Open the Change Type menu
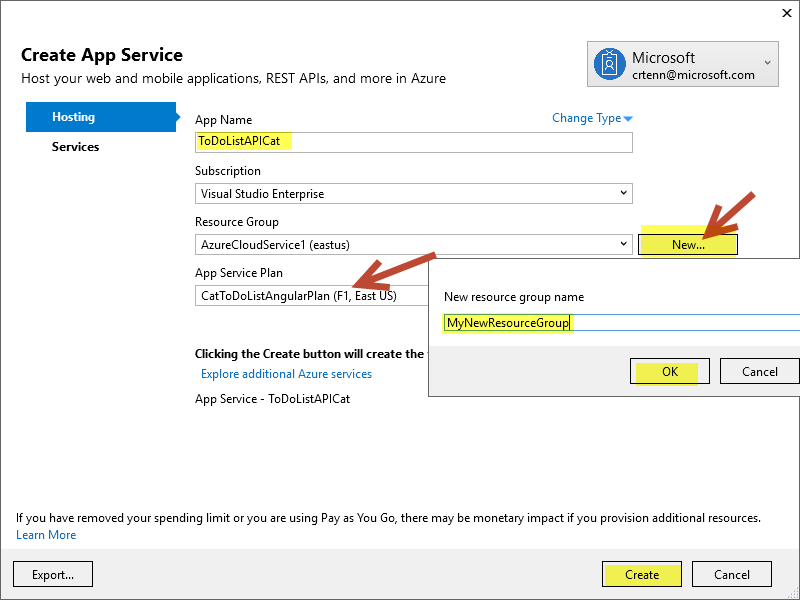The height and width of the screenshot is (600, 800). pyautogui.click(x=592, y=118)
